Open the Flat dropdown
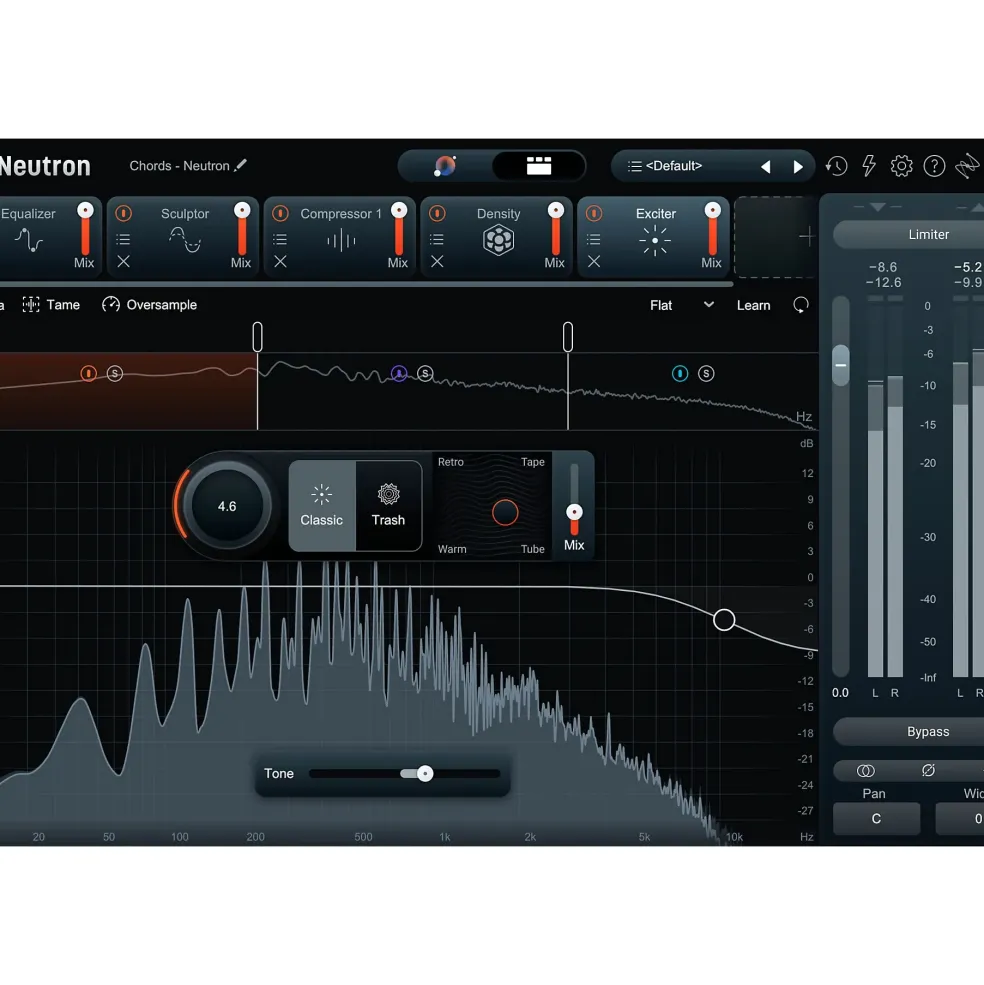 tap(682, 305)
